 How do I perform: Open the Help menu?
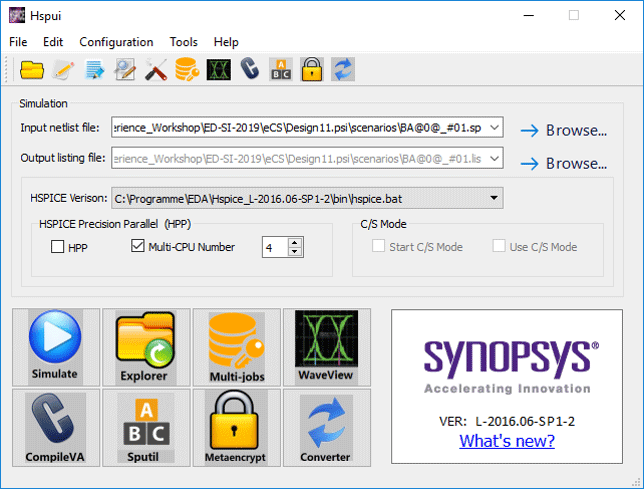tap(226, 42)
